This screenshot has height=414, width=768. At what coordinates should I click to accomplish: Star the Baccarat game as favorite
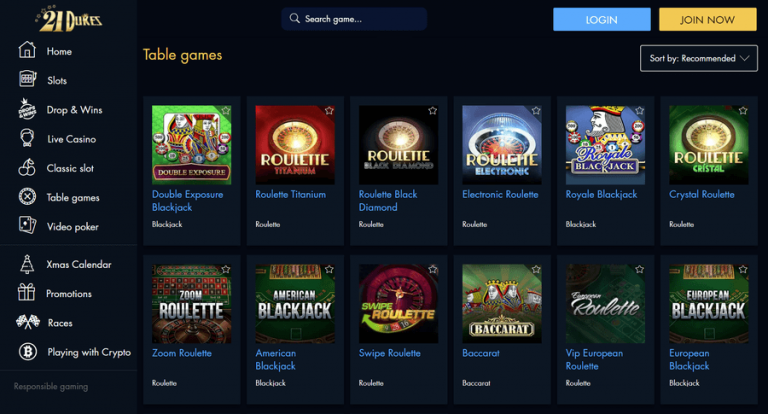[536, 269]
